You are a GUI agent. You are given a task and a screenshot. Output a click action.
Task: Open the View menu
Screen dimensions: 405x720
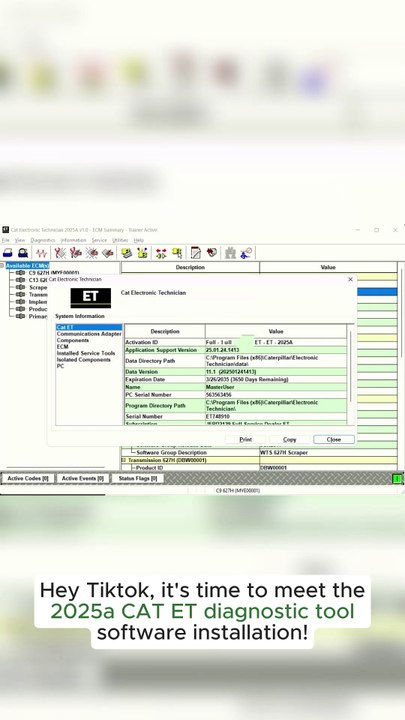(20, 240)
